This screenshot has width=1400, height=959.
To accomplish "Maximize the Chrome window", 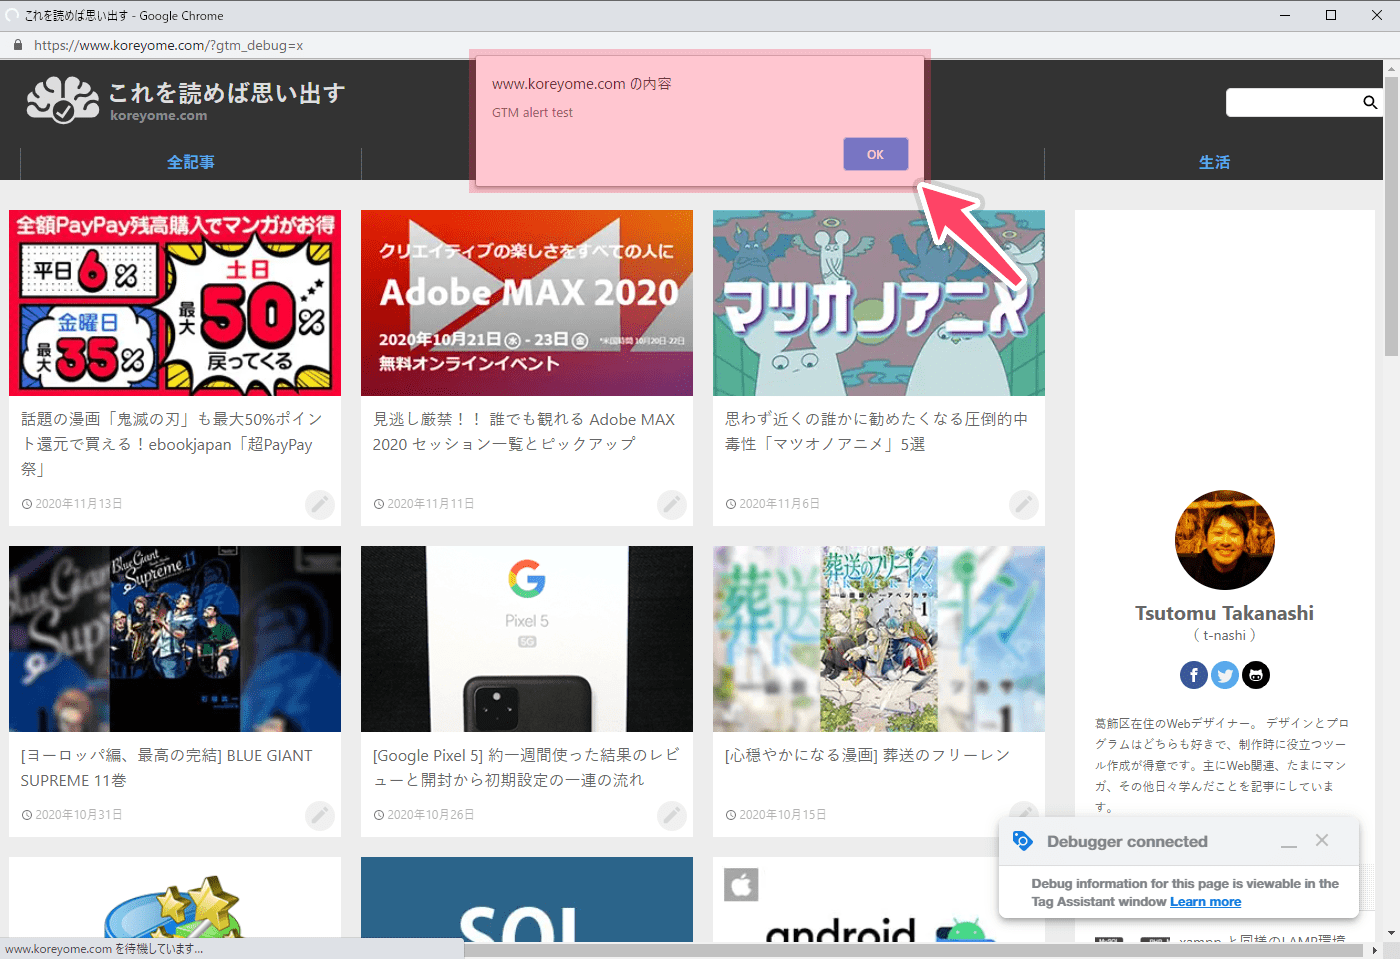I will [x=1331, y=15].
